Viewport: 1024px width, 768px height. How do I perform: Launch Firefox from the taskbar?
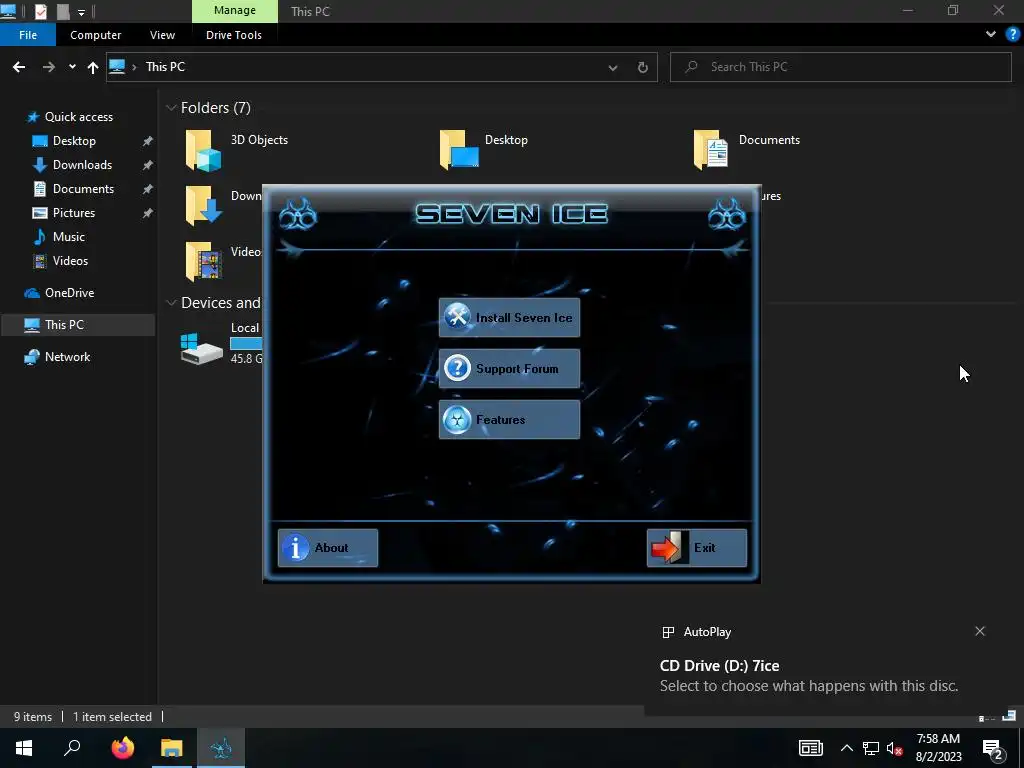[122, 748]
